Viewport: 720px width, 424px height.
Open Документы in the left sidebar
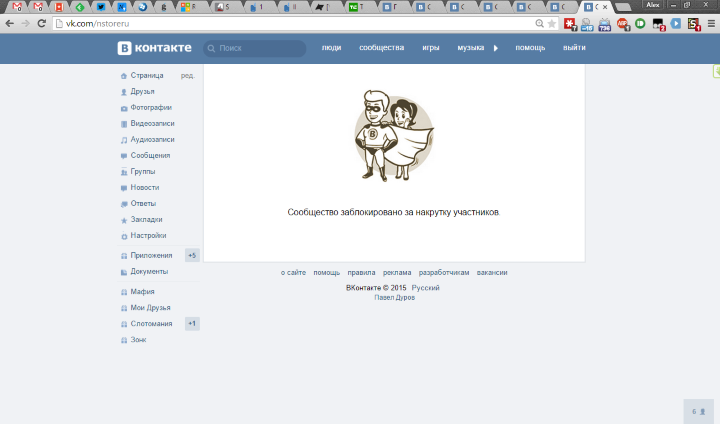[149, 271]
